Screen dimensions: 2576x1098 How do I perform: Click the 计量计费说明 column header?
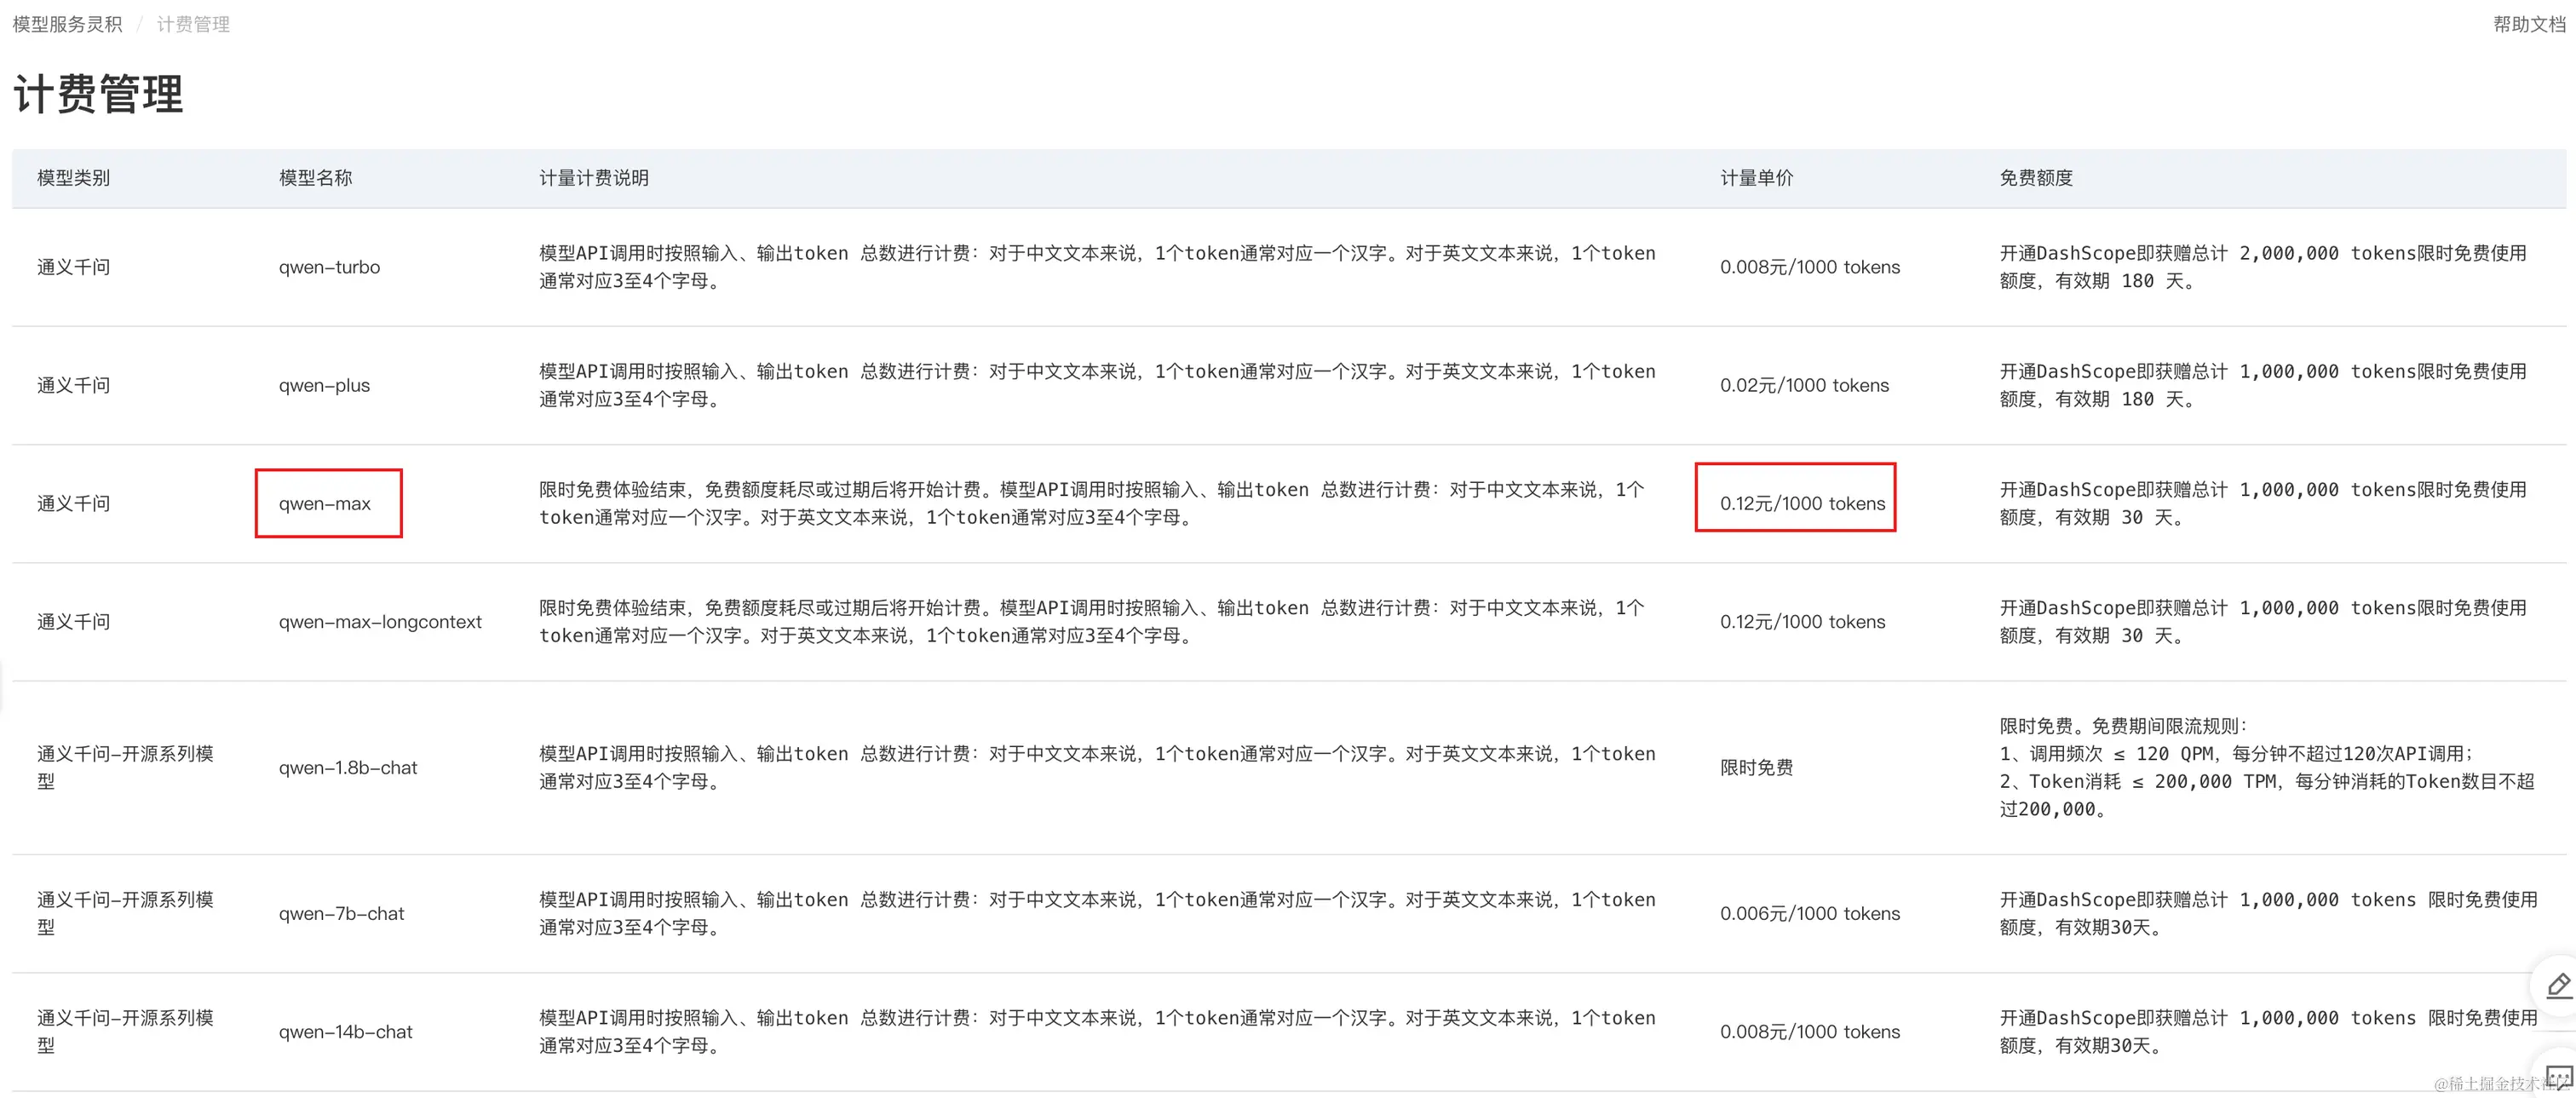pyautogui.click(x=593, y=178)
